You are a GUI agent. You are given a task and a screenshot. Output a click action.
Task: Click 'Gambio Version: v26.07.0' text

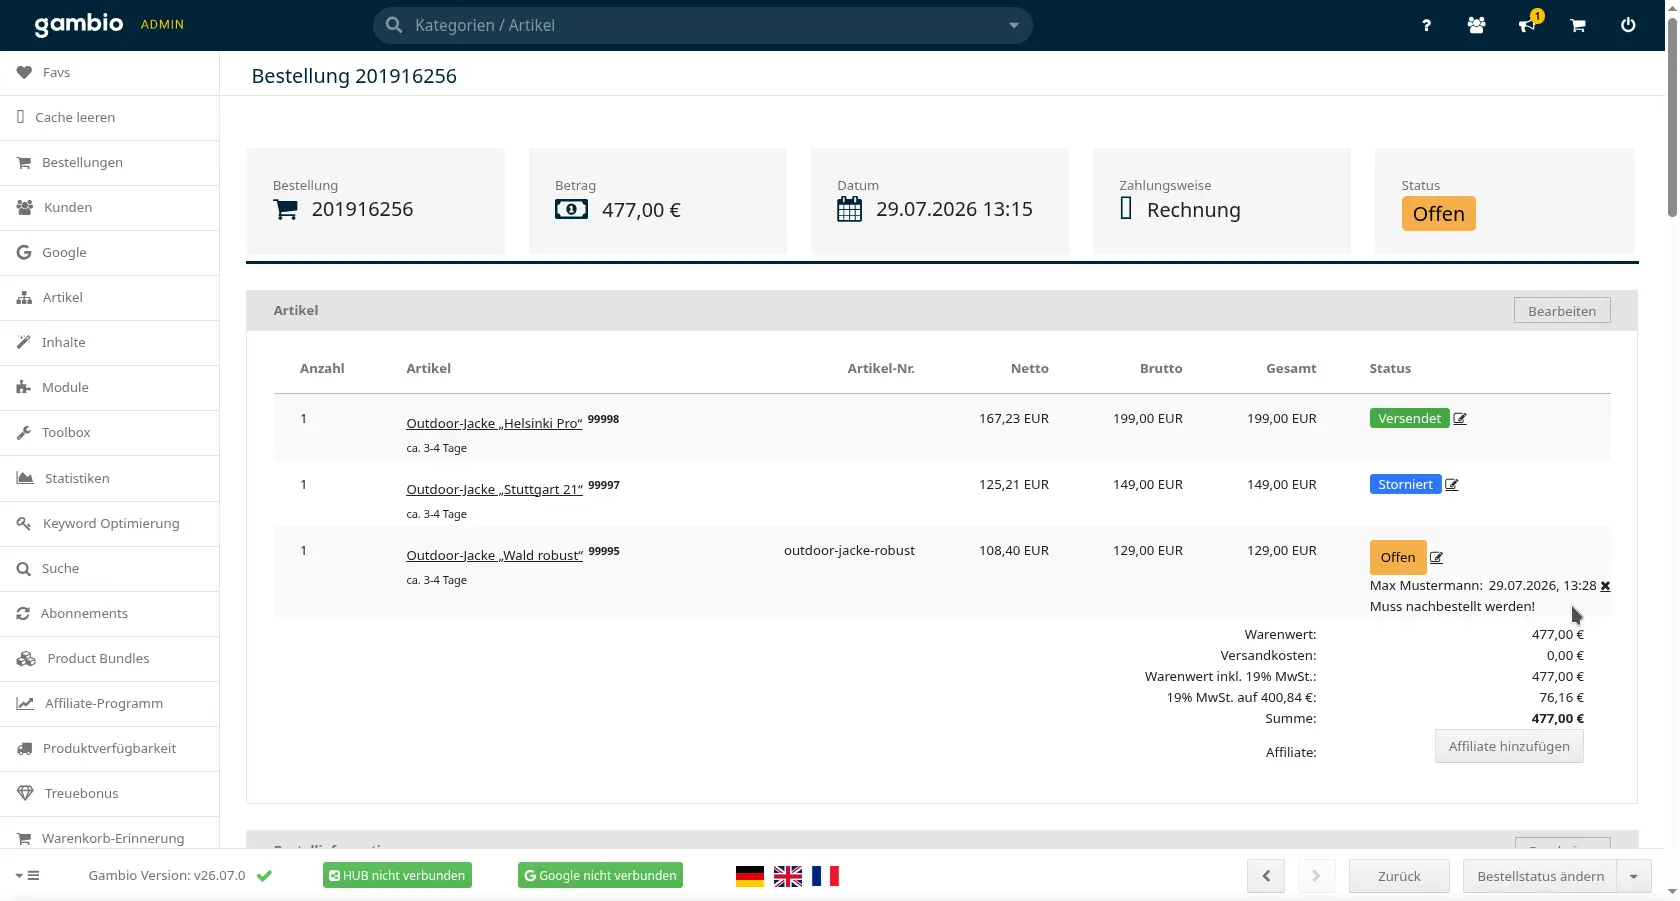point(167,876)
